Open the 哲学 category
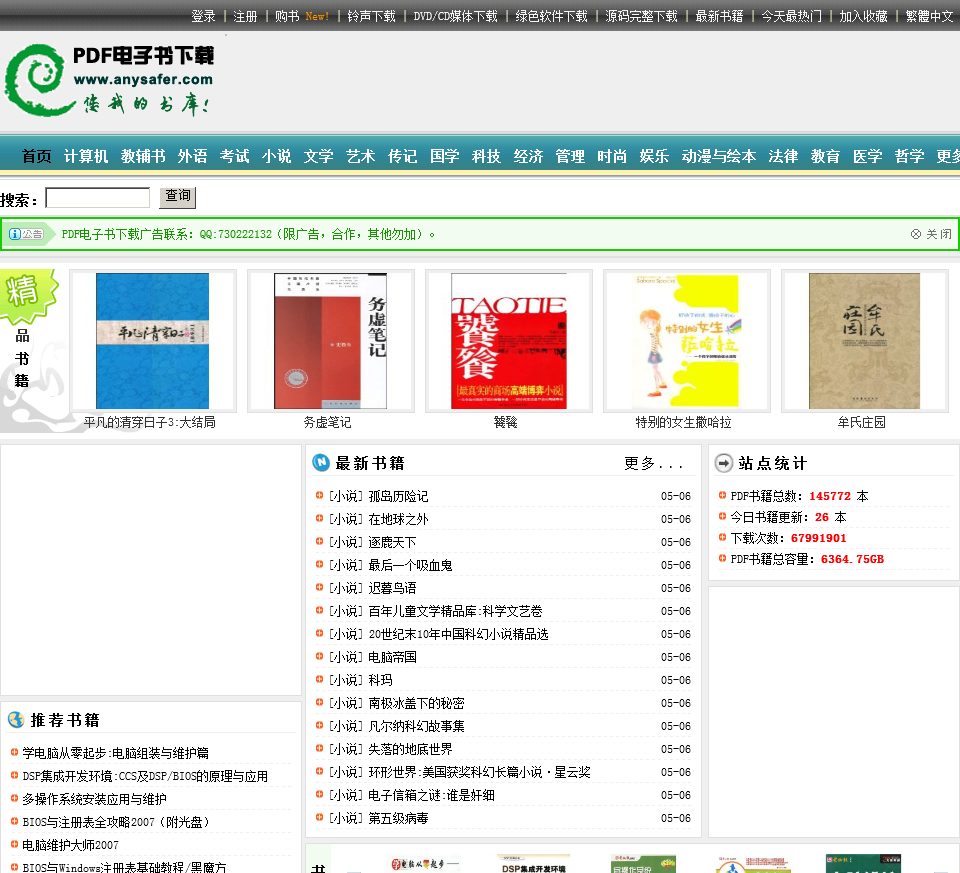 coord(909,156)
